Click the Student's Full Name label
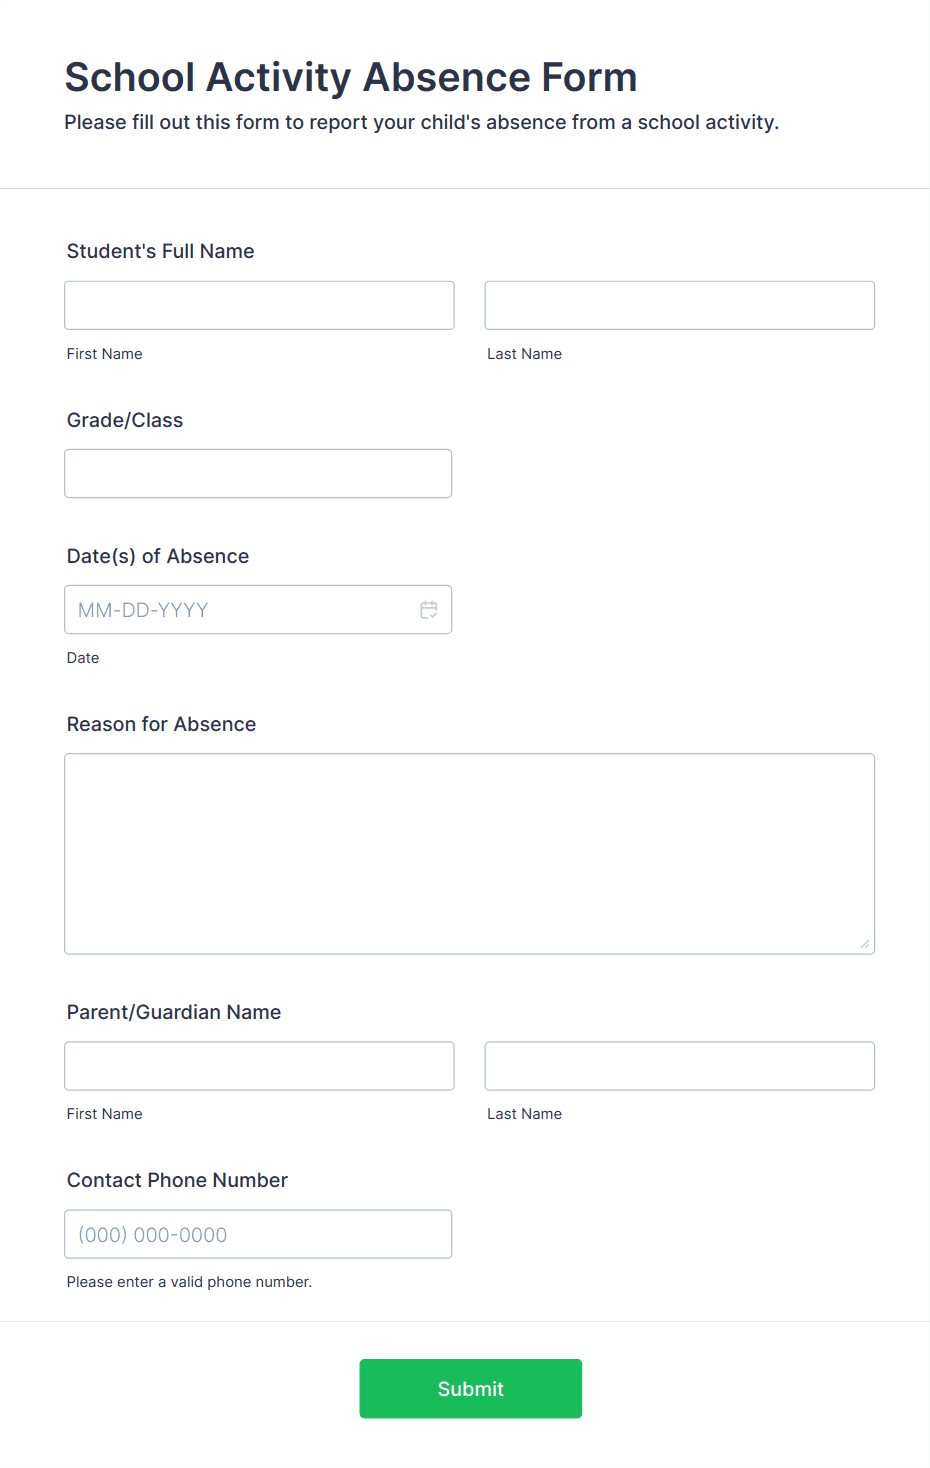 (x=160, y=251)
